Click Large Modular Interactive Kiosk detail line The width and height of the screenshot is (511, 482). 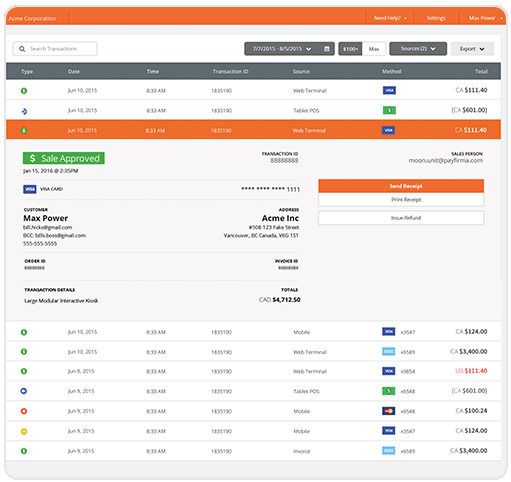click(61, 301)
